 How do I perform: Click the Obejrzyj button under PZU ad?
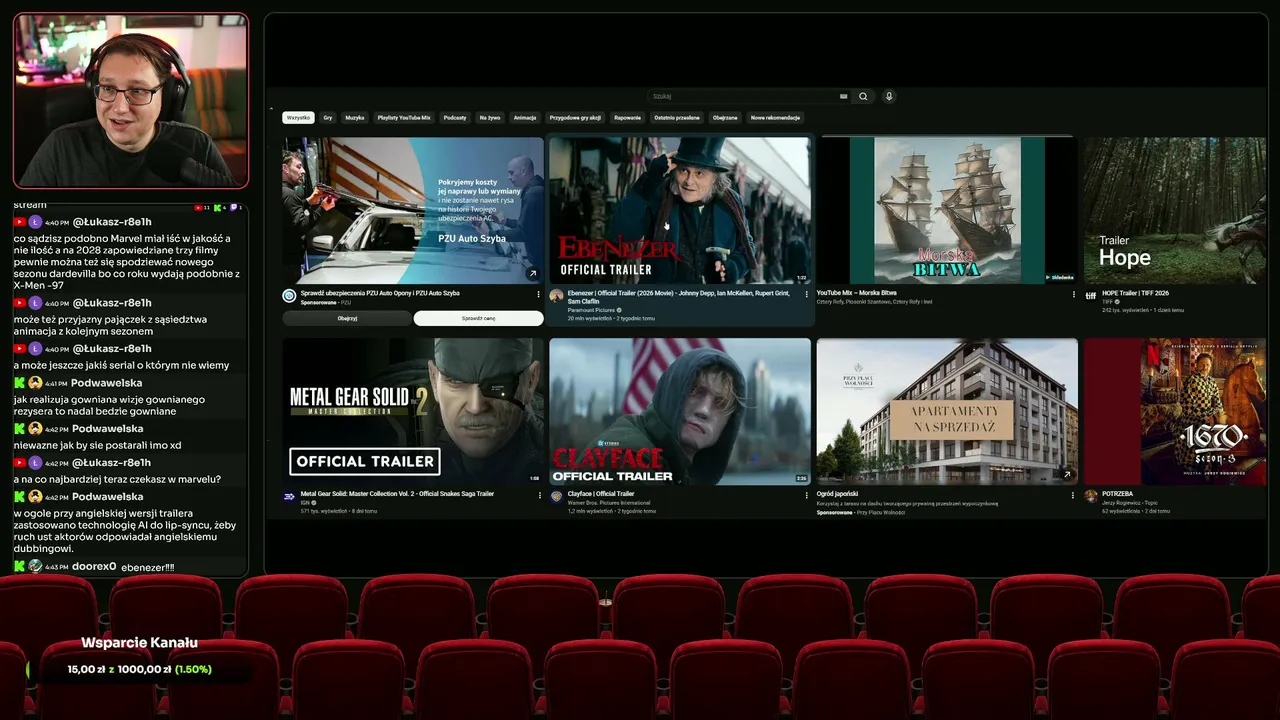pos(347,318)
